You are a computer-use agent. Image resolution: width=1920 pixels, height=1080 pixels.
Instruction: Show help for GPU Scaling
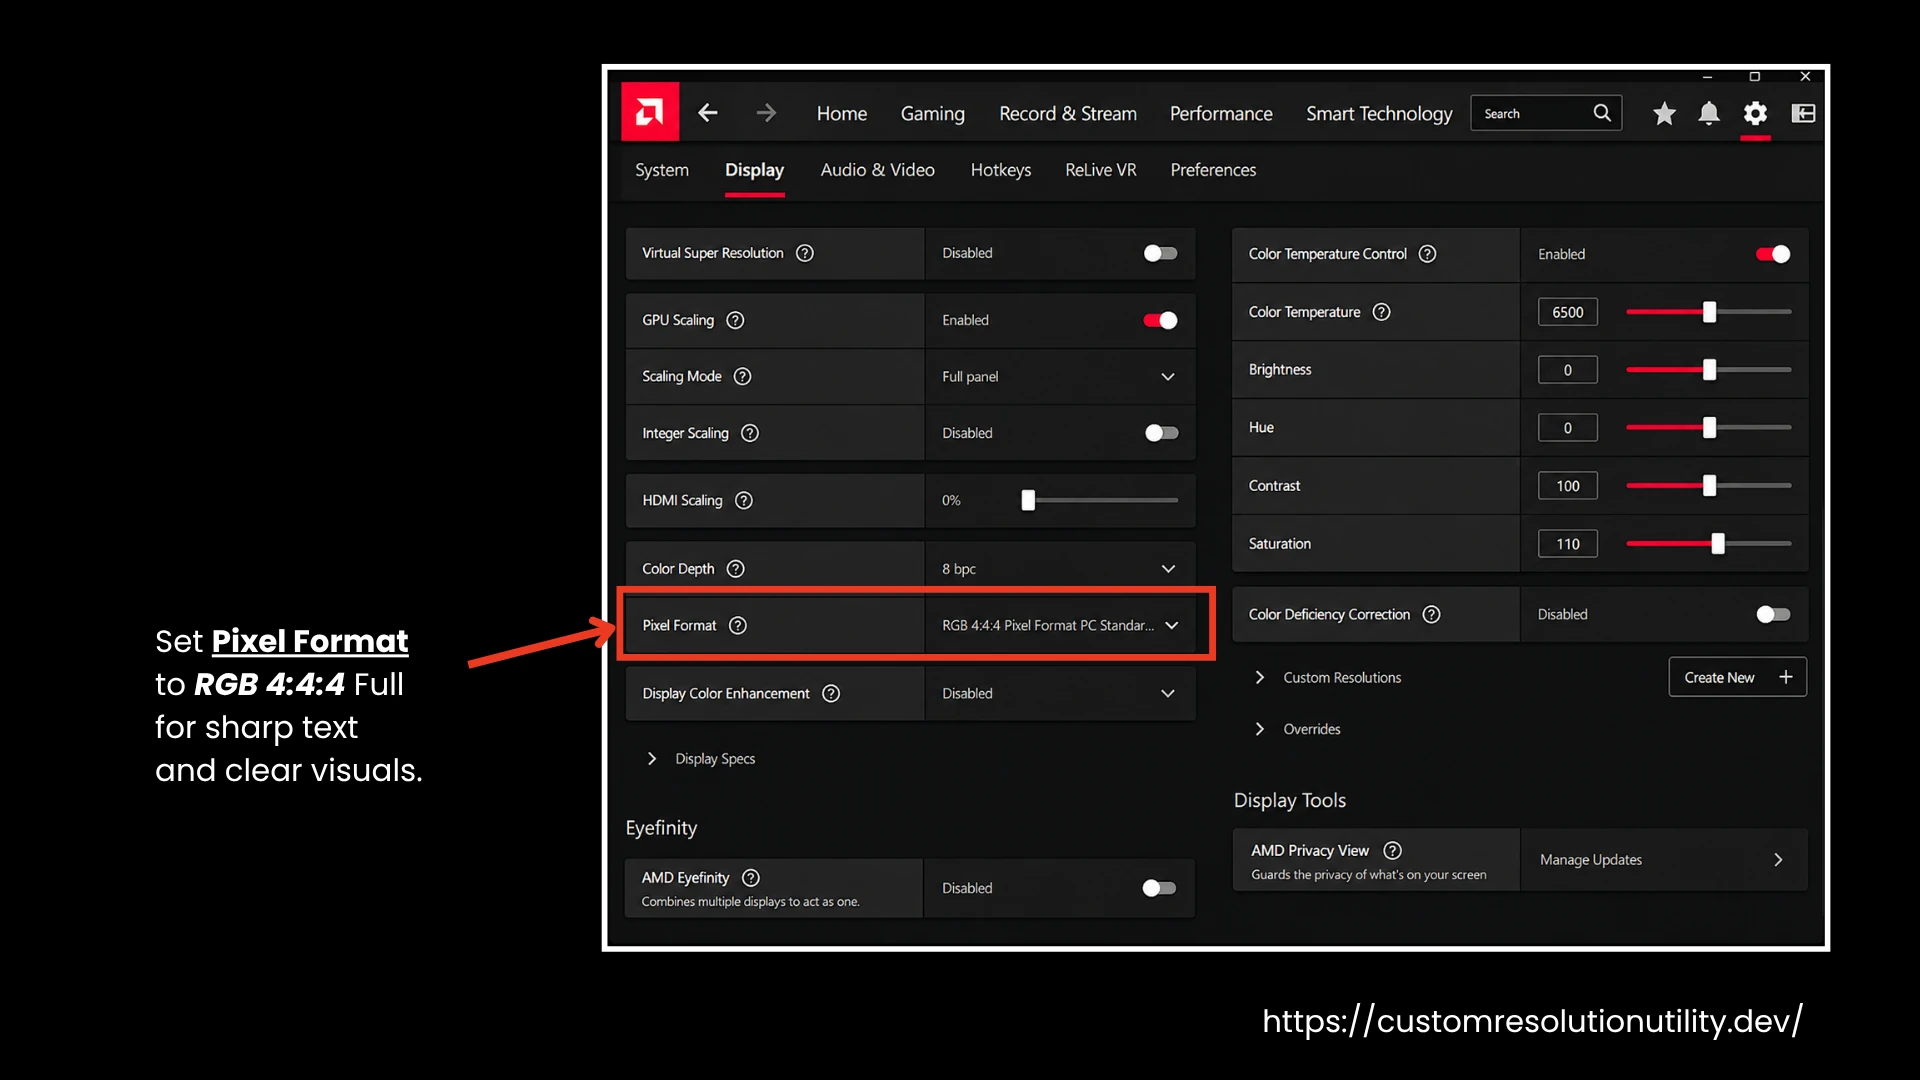(735, 320)
